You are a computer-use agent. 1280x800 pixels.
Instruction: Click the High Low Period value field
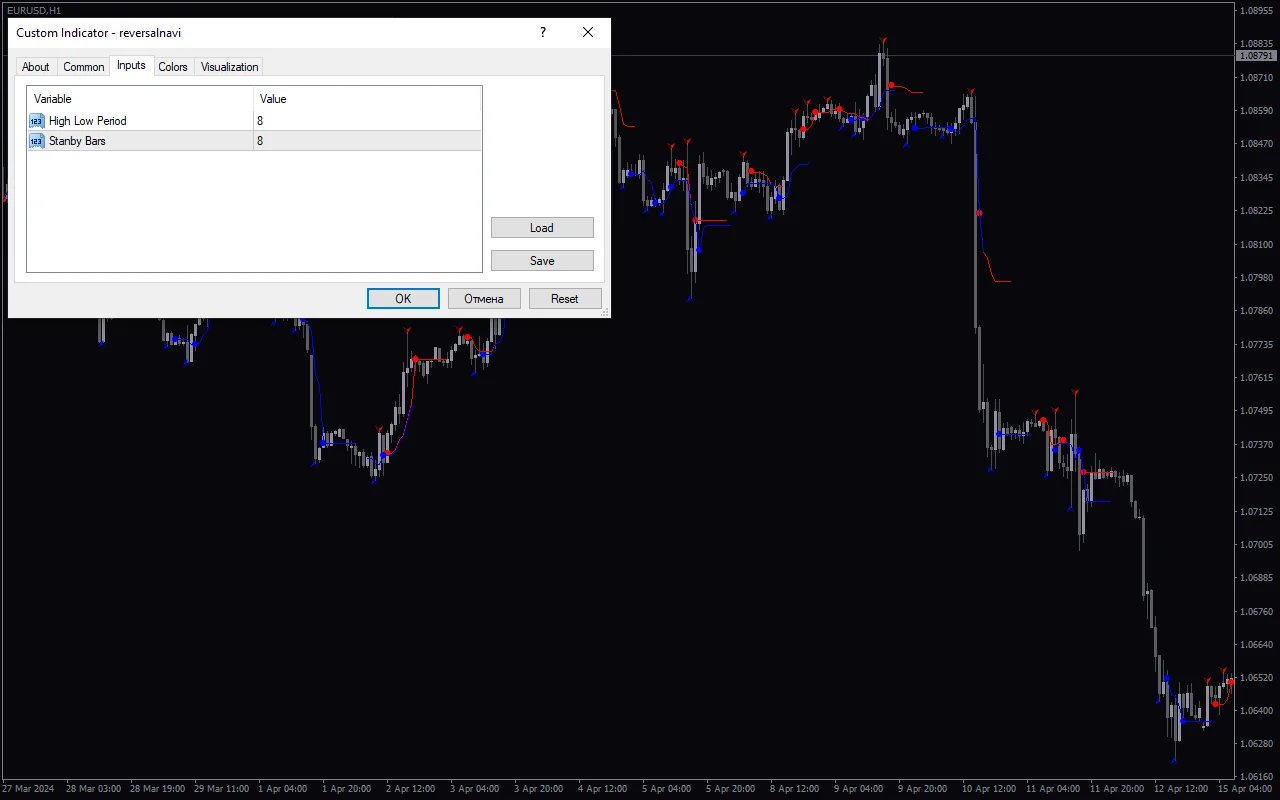tap(367, 120)
